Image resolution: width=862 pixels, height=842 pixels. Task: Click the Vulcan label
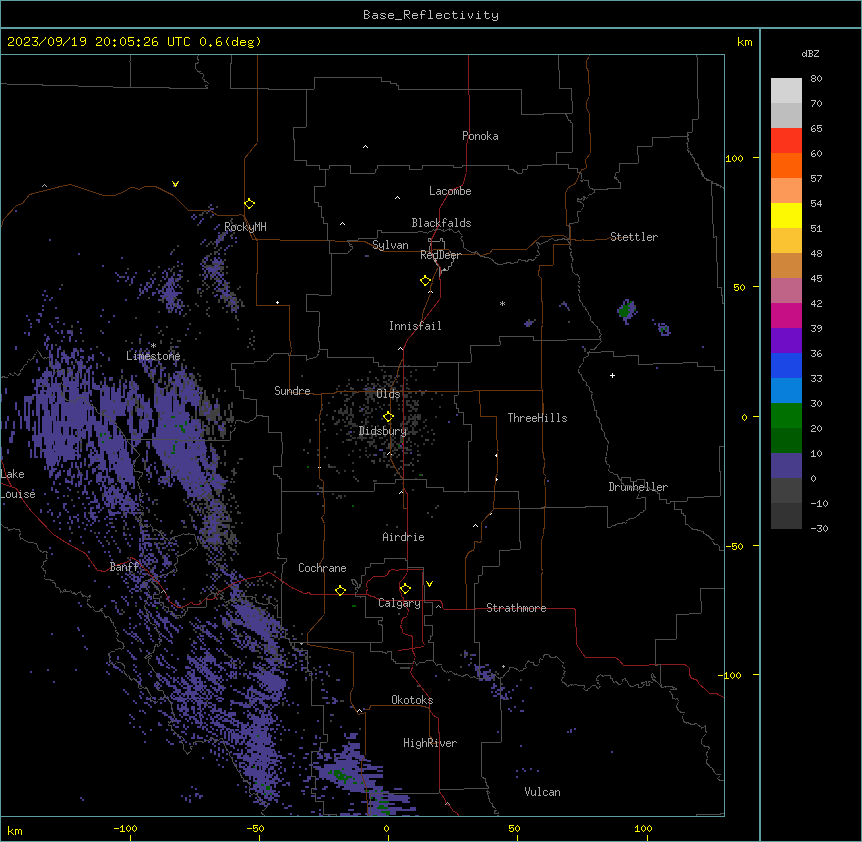[542, 792]
